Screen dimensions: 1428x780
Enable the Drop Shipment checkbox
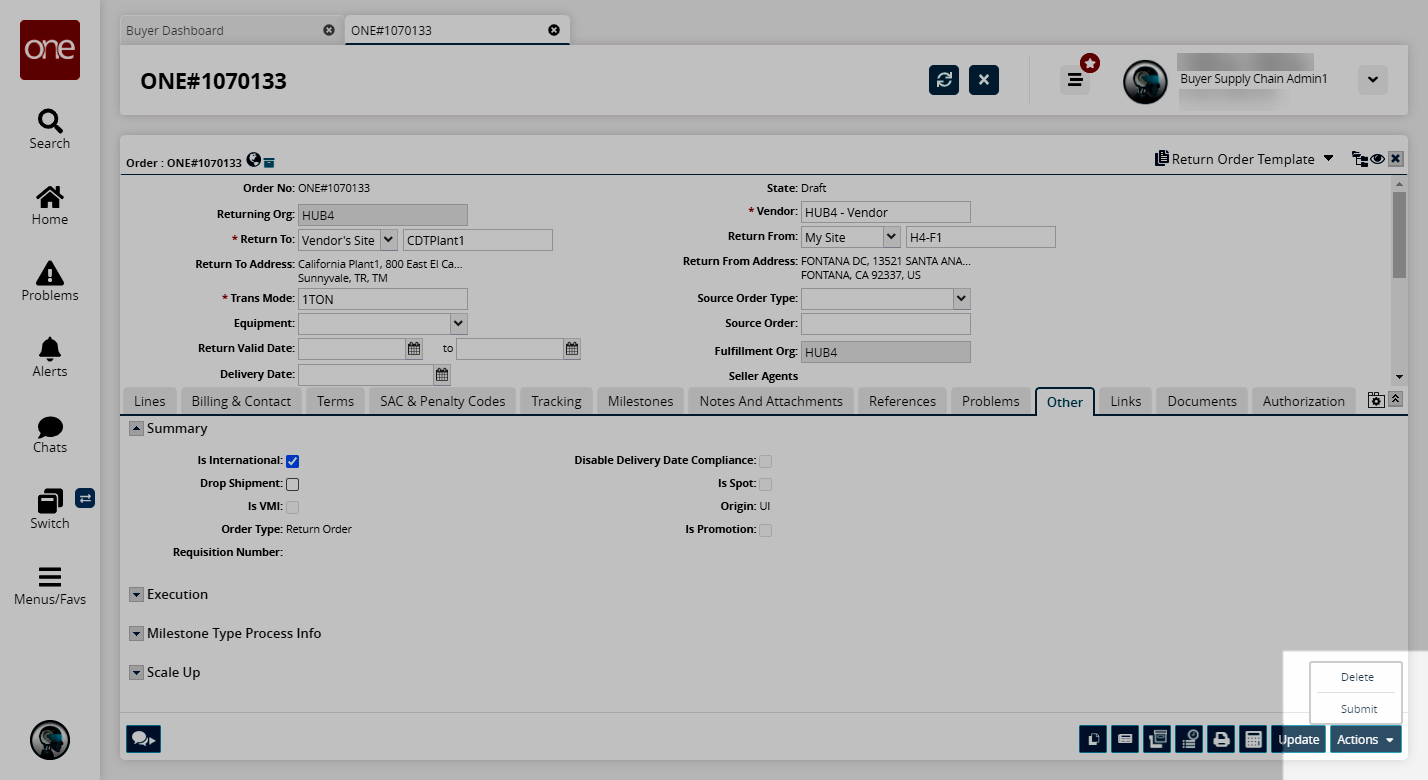(293, 484)
